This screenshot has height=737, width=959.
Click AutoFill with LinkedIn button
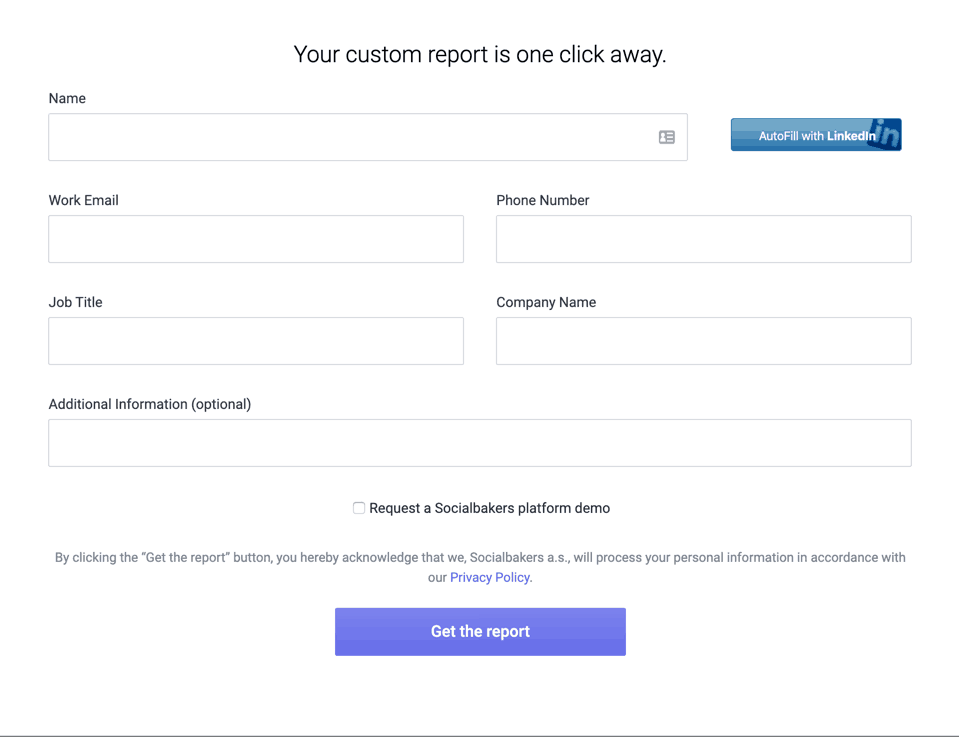pos(816,135)
